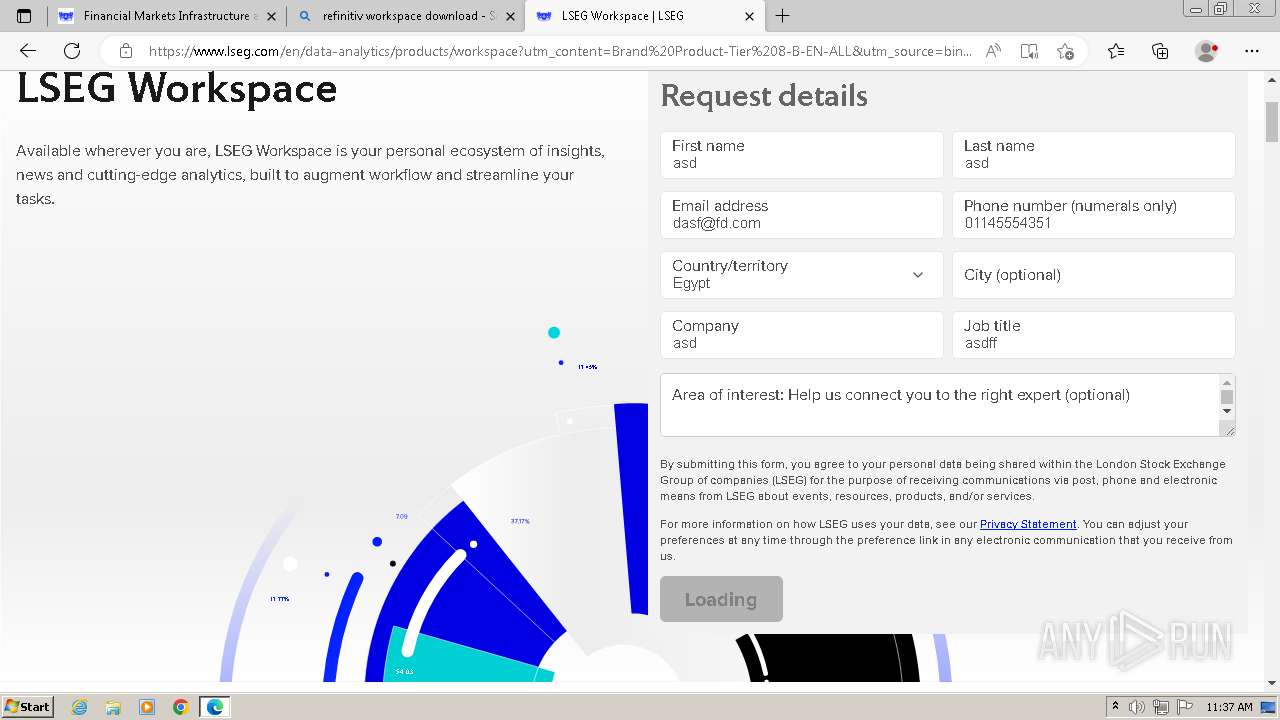Open a new tab with plus icon
Image resolution: width=1280 pixels, height=720 pixels.
coord(783,16)
